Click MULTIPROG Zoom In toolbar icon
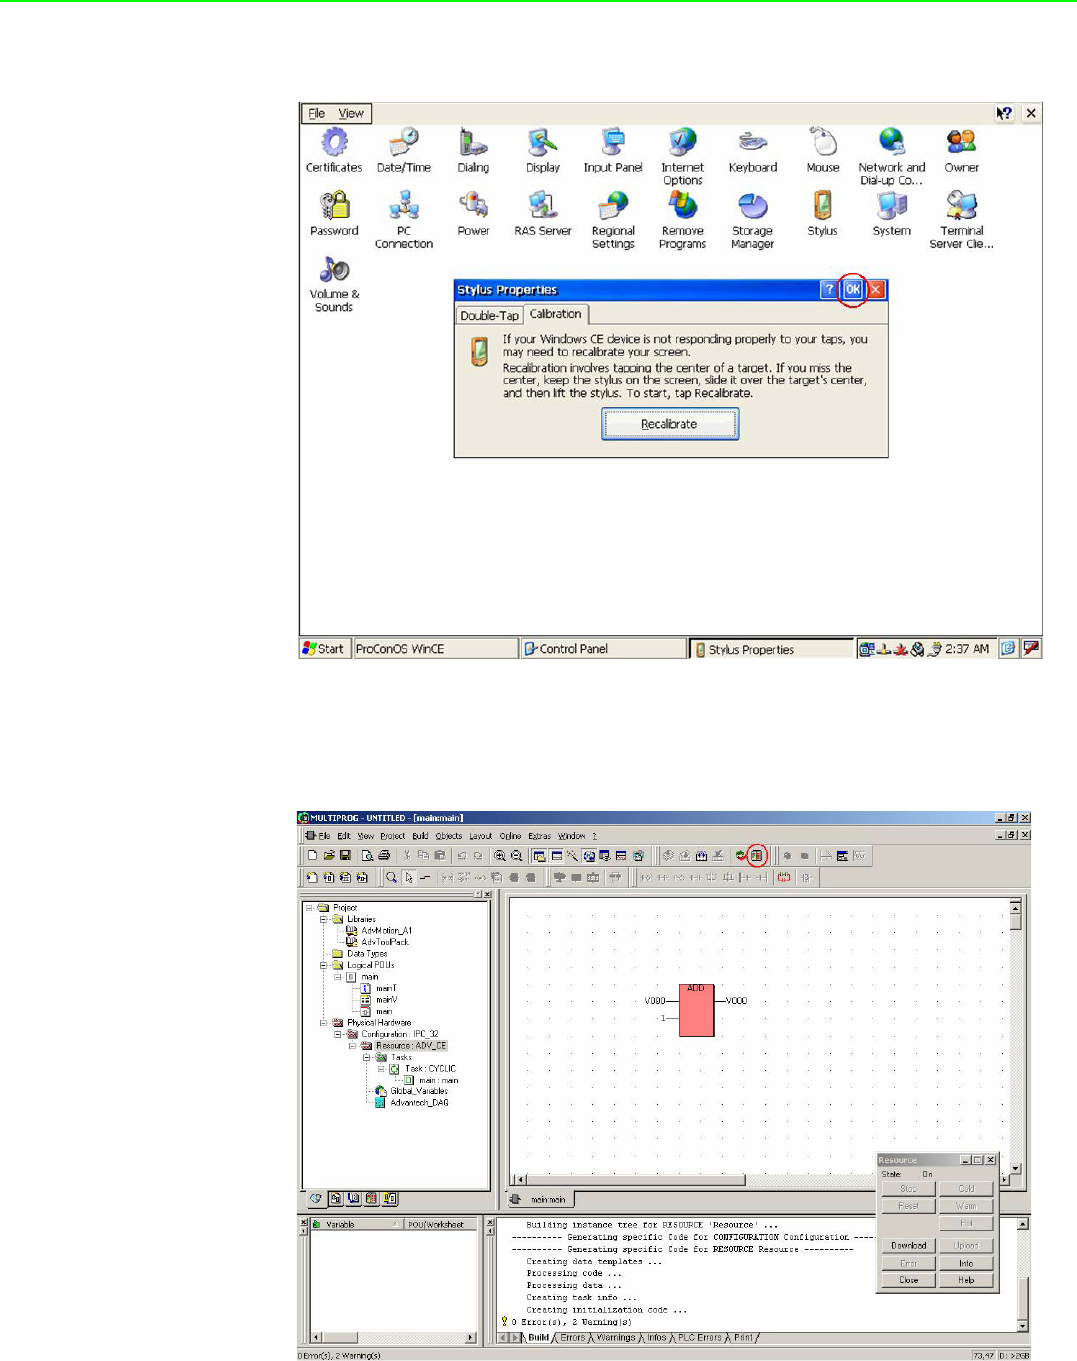Image resolution: width=1077 pixels, height=1361 pixels. pyautogui.click(x=500, y=856)
